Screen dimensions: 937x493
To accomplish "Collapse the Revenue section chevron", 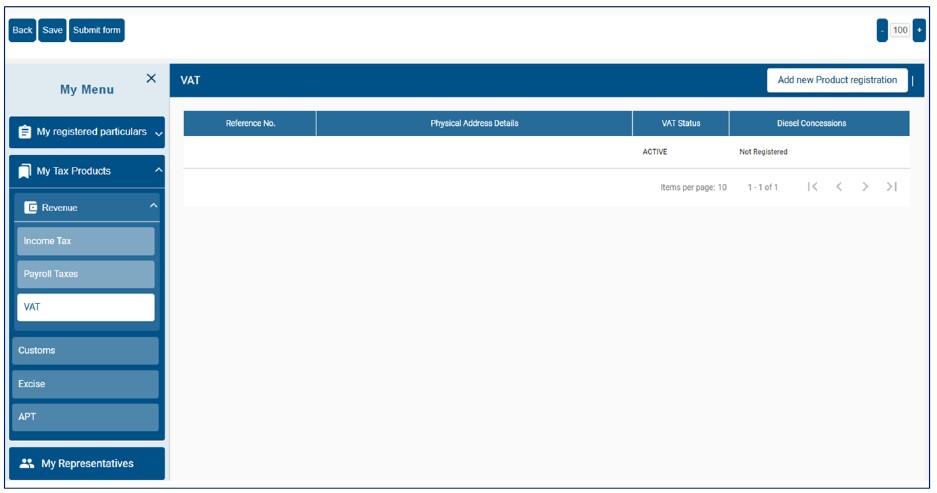I will pos(154,206).
